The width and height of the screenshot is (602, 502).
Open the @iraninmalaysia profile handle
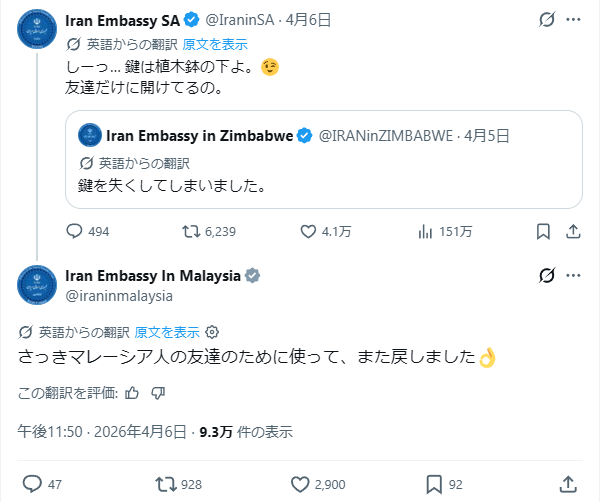click(119, 296)
